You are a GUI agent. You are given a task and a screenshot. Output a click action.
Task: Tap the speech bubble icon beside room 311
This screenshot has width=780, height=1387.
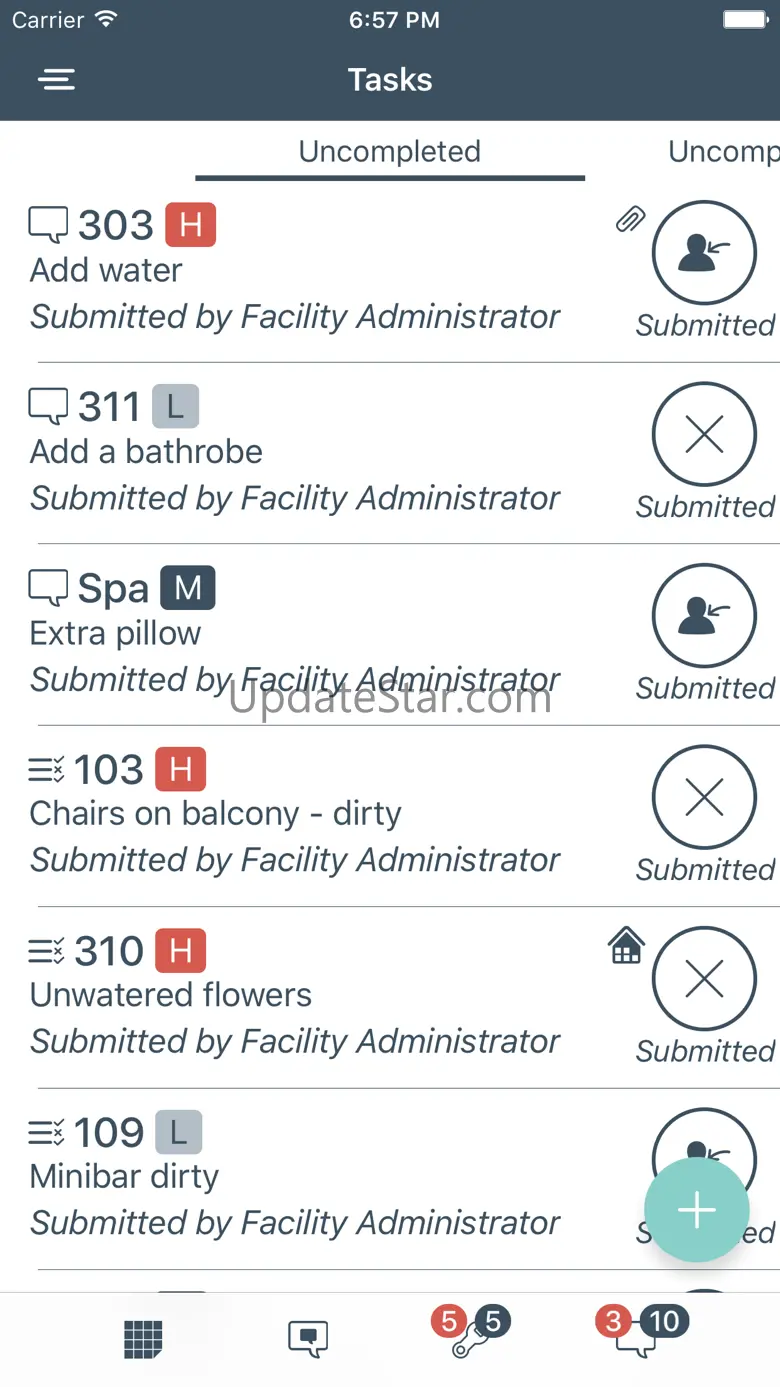48,407
